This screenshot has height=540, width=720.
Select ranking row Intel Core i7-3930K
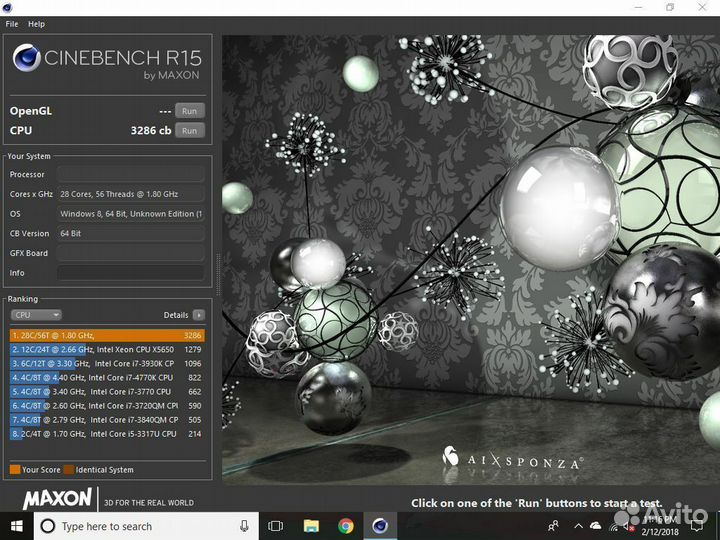coord(107,364)
